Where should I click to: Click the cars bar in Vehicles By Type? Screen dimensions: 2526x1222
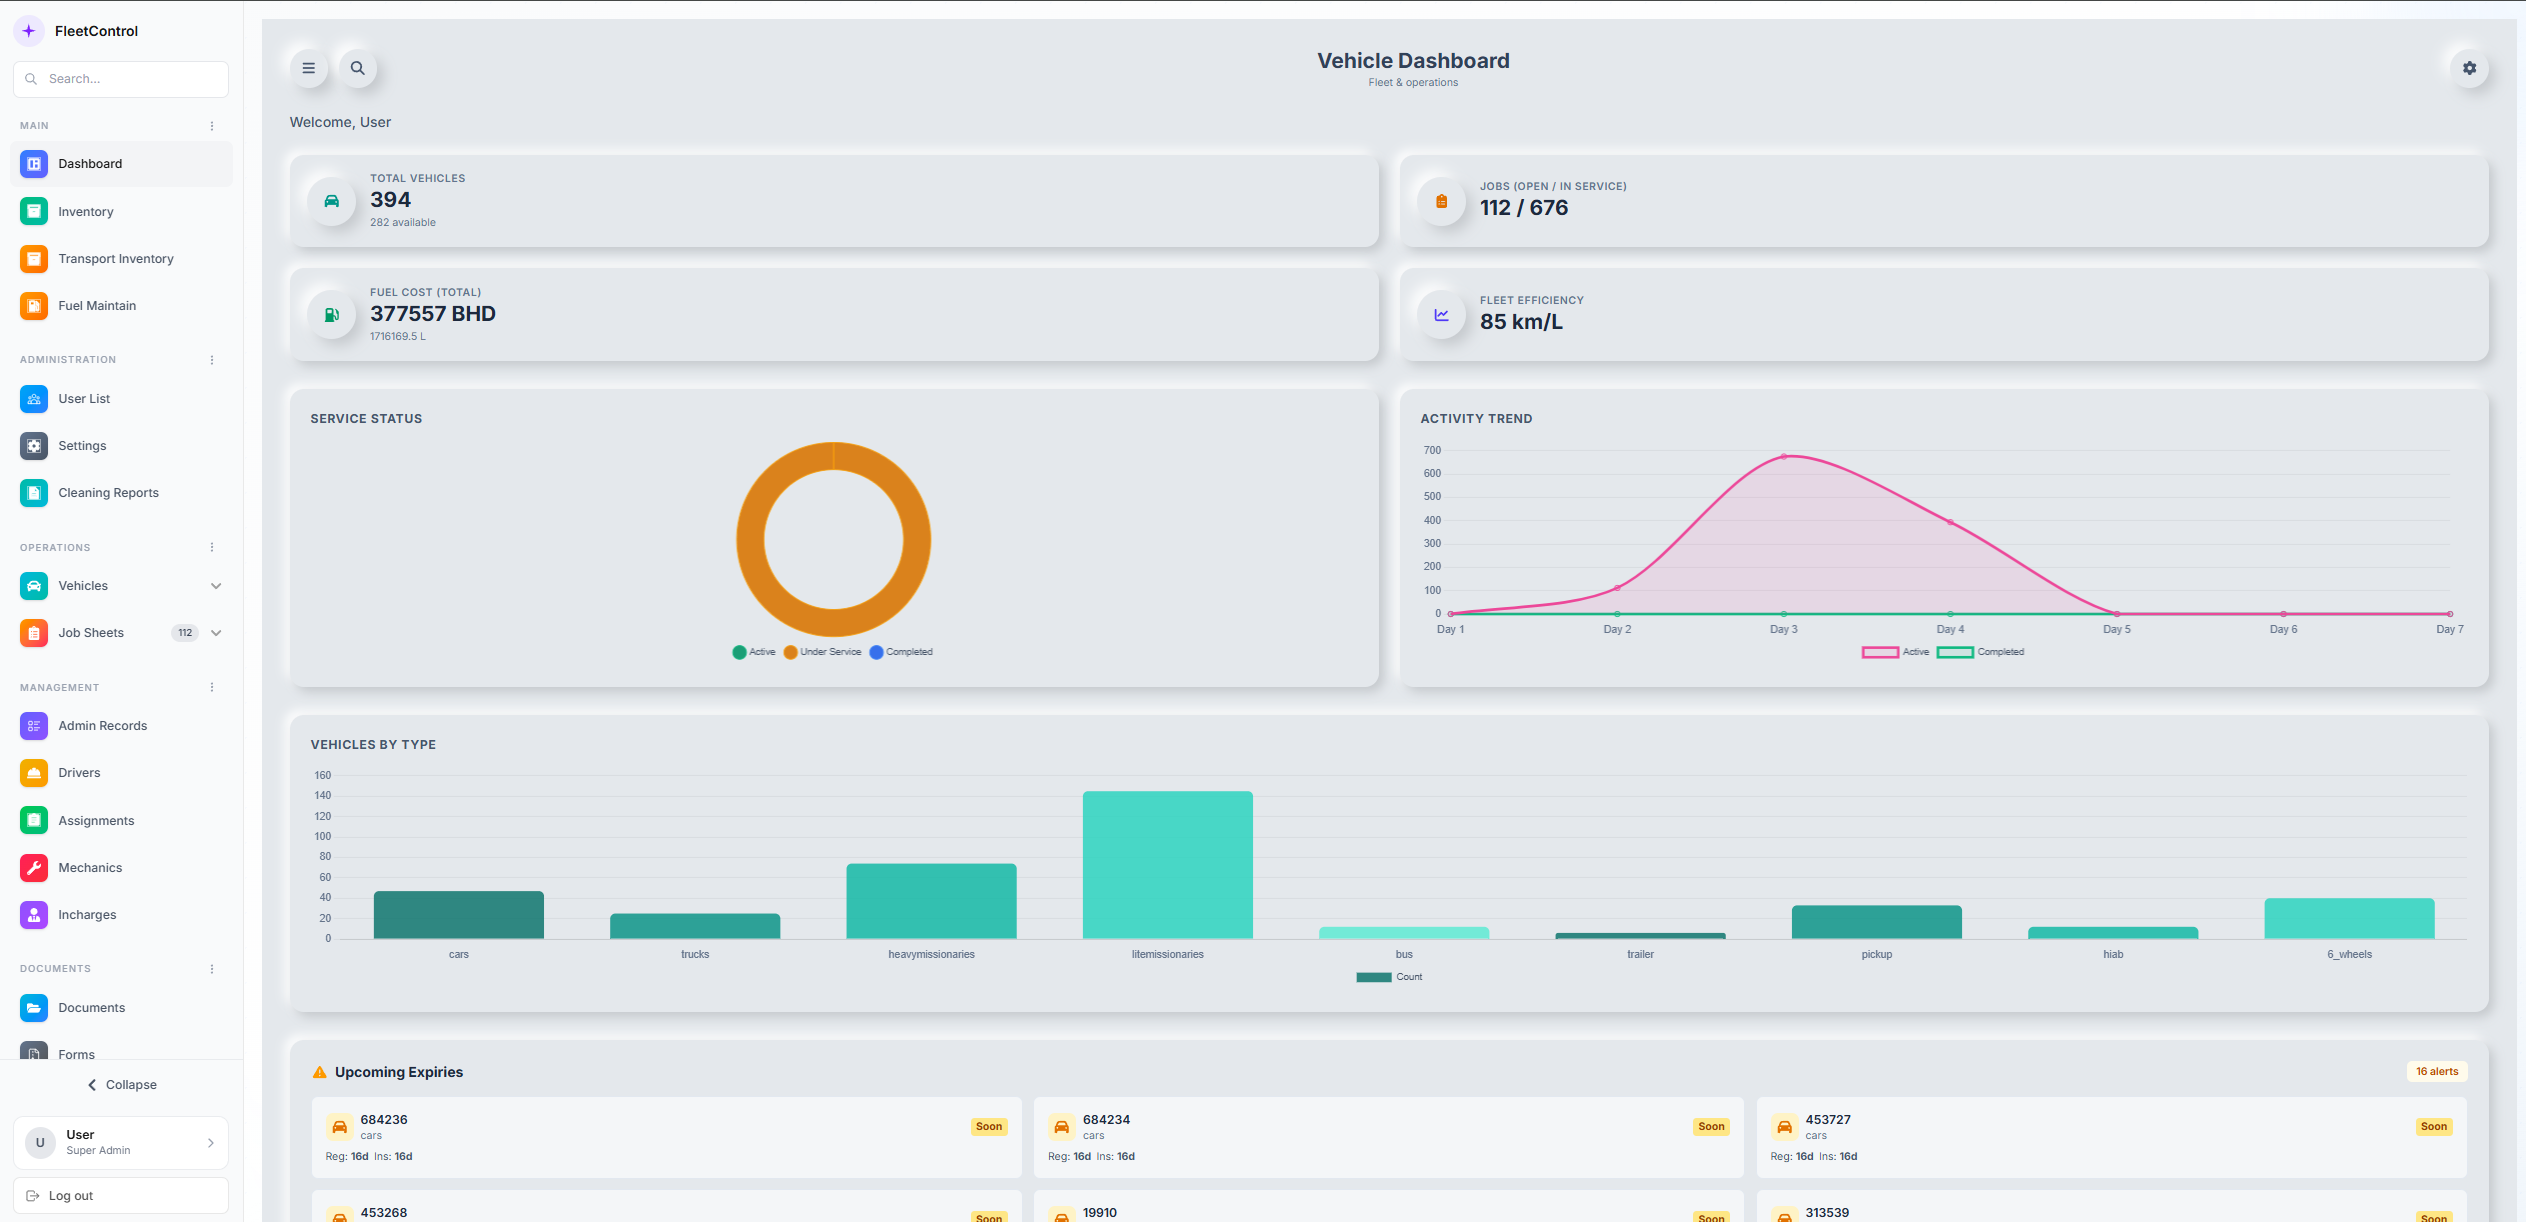click(x=459, y=915)
